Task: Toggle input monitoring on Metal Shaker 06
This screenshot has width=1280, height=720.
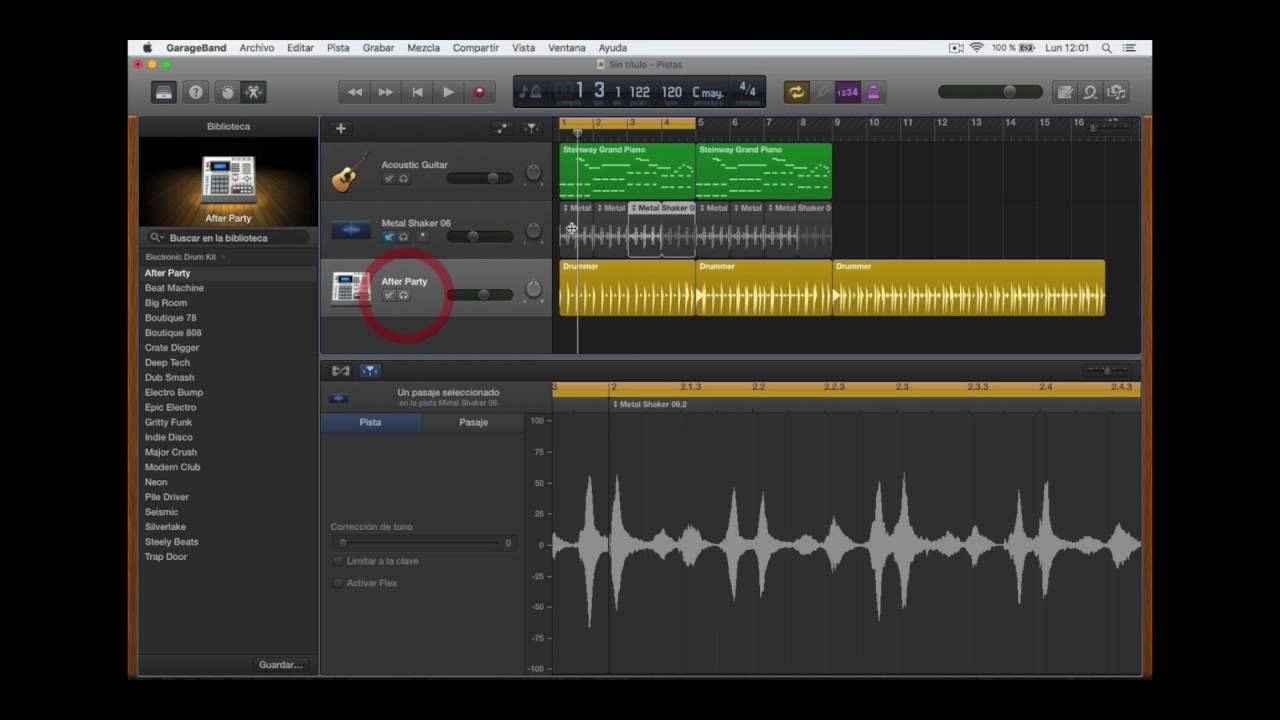Action: 422,237
